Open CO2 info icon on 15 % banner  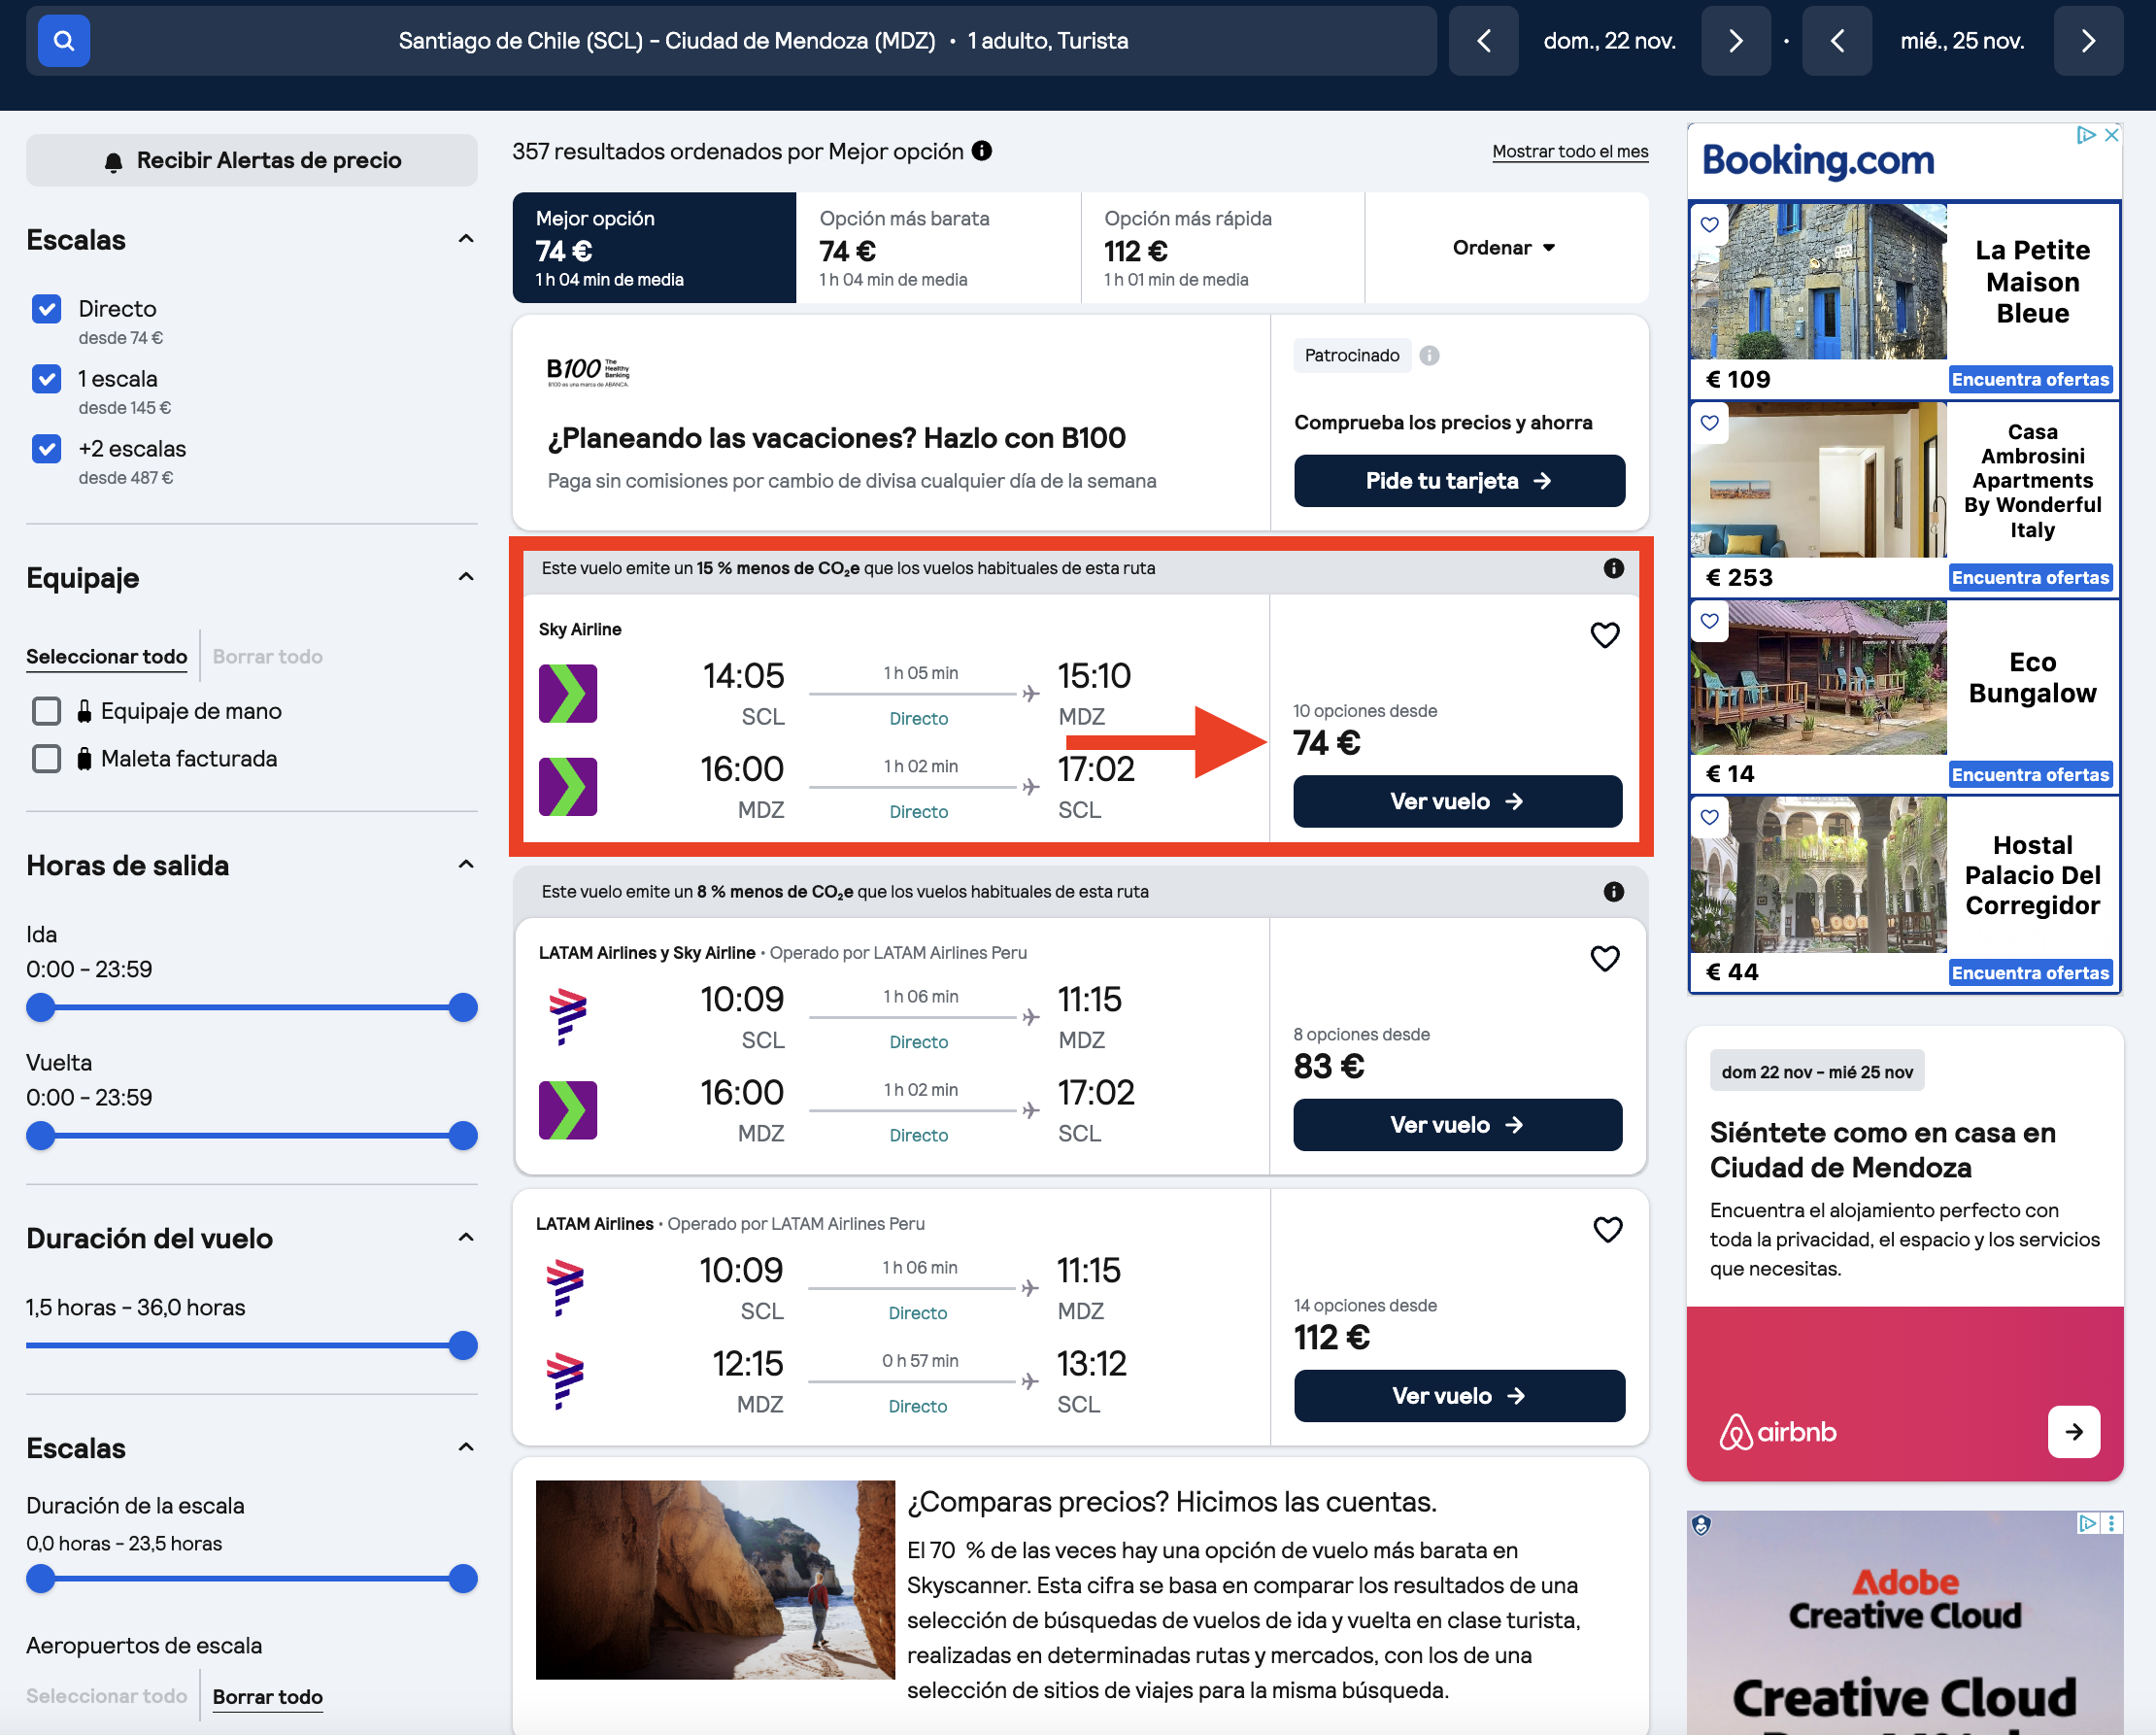[1613, 568]
